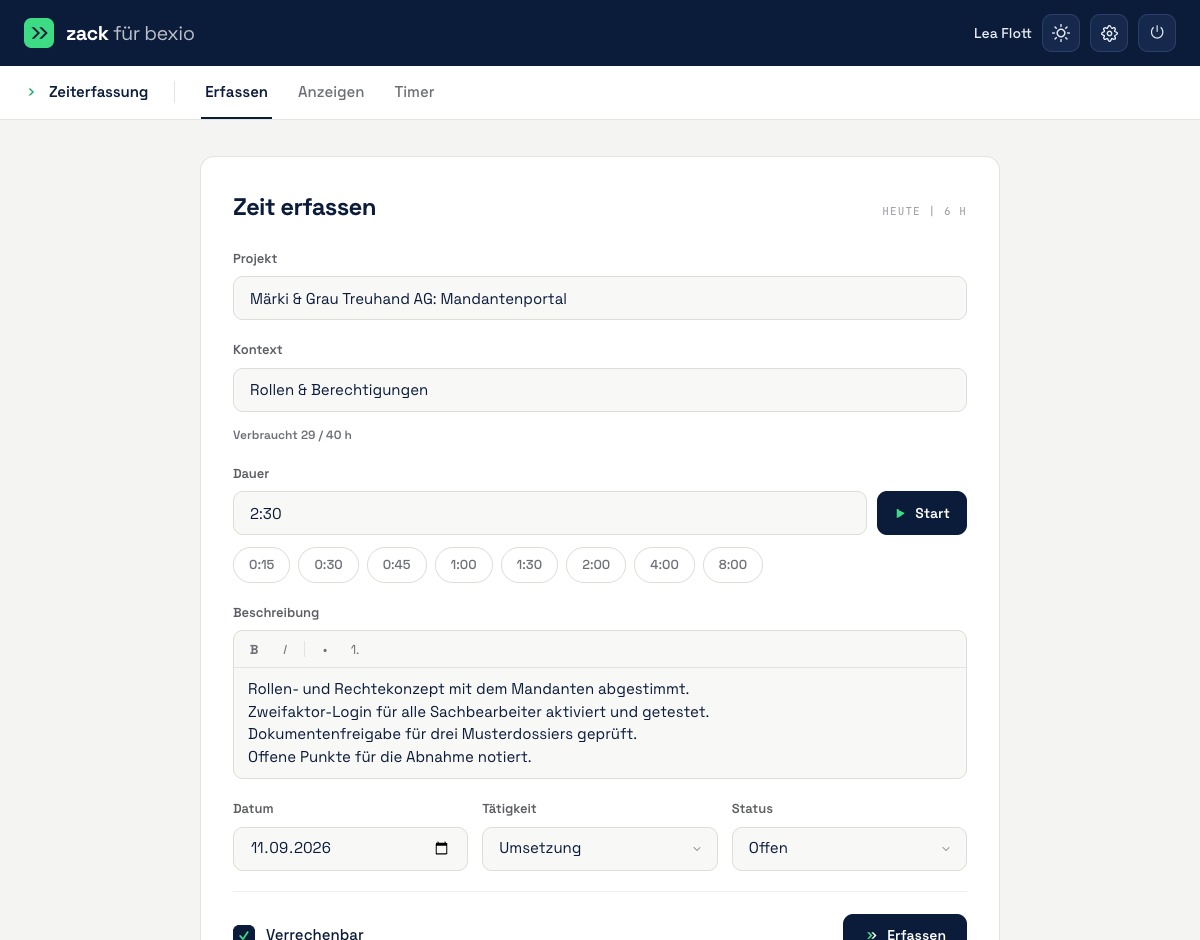Toggle the Verrechenbar checkbox
1200x940 pixels.
[244, 934]
